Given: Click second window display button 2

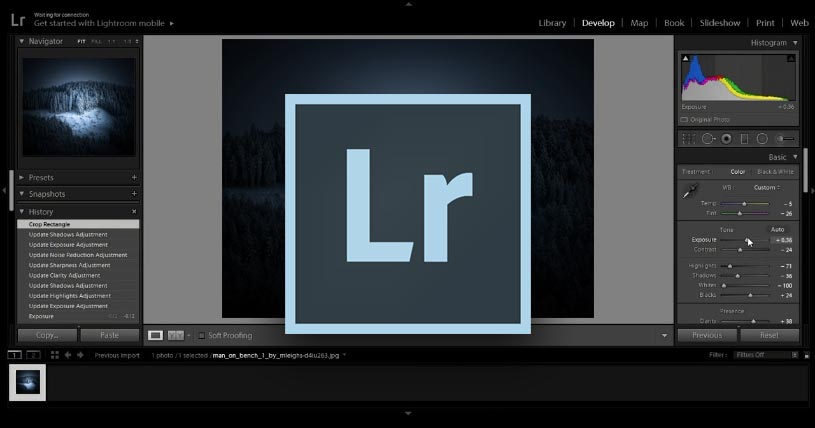Looking at the screenshot, I should click(33, 355).
